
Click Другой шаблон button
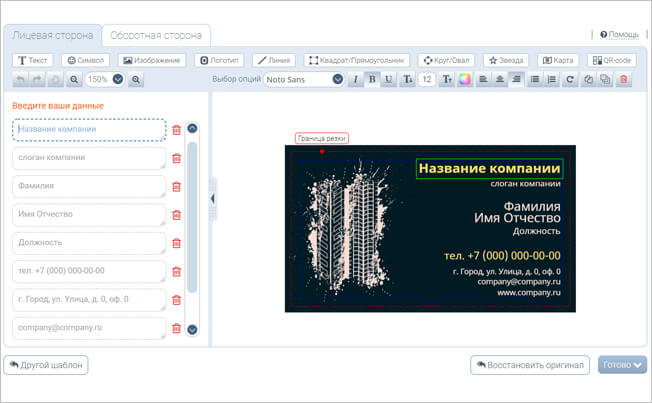(46, 365)
